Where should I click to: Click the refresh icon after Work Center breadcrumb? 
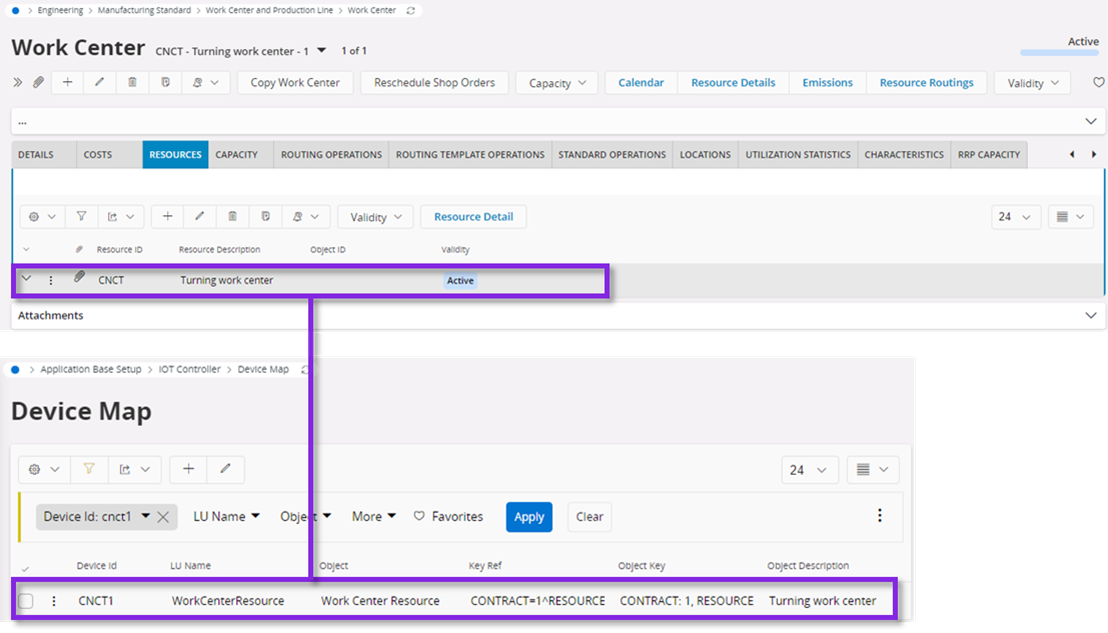(410, 10)
